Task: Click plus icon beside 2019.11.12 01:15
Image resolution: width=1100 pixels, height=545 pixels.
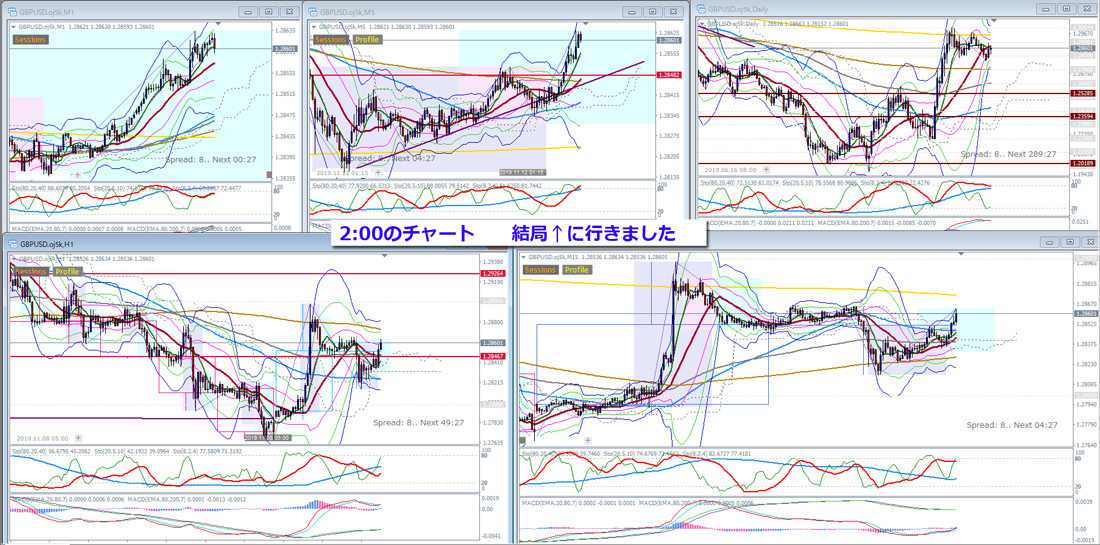Action: (x=378, y=172)
